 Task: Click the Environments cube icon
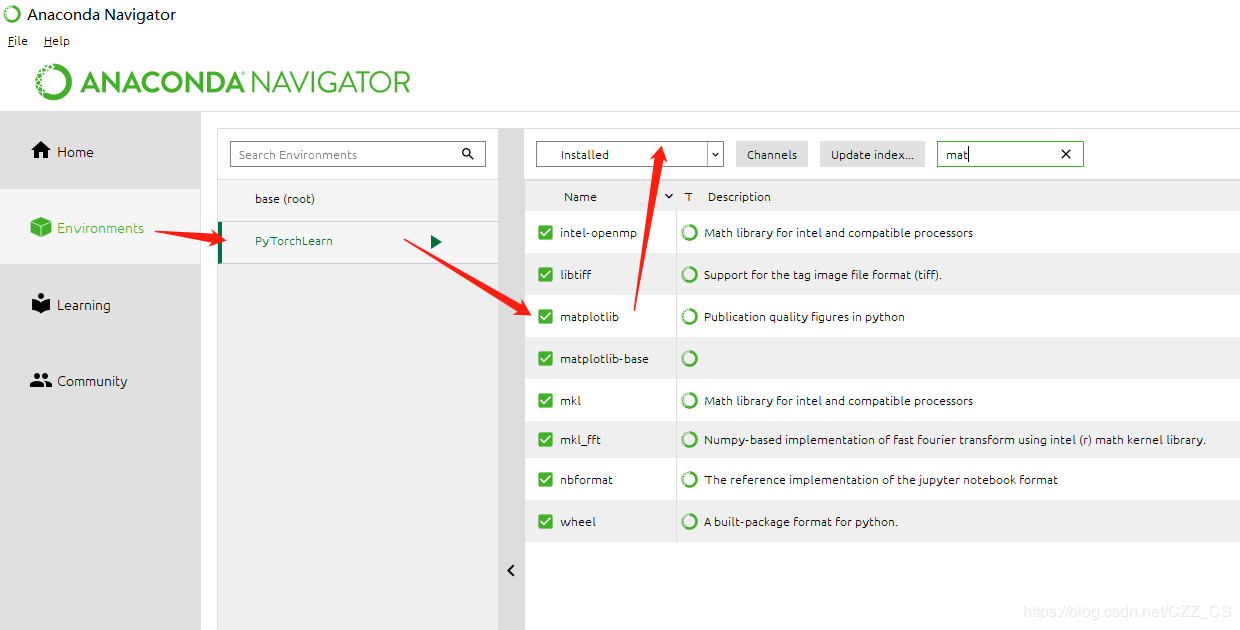point(41,228)
